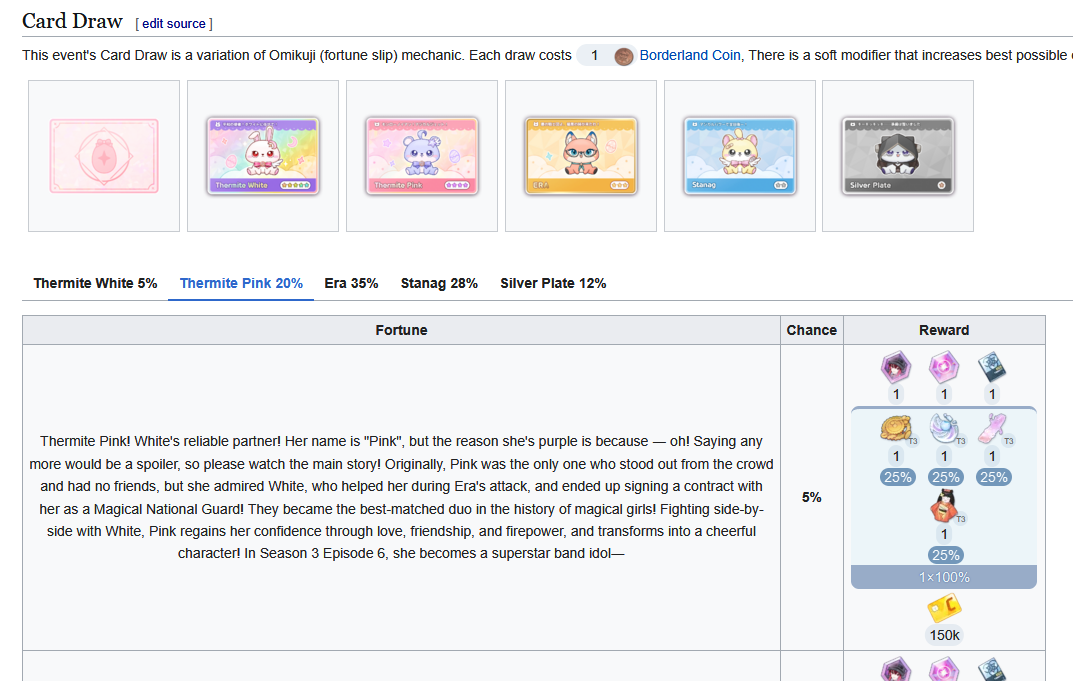Screen dimensions: 1073x681
Task: Open the orange Era fox card image
Action: pos(581,156)
